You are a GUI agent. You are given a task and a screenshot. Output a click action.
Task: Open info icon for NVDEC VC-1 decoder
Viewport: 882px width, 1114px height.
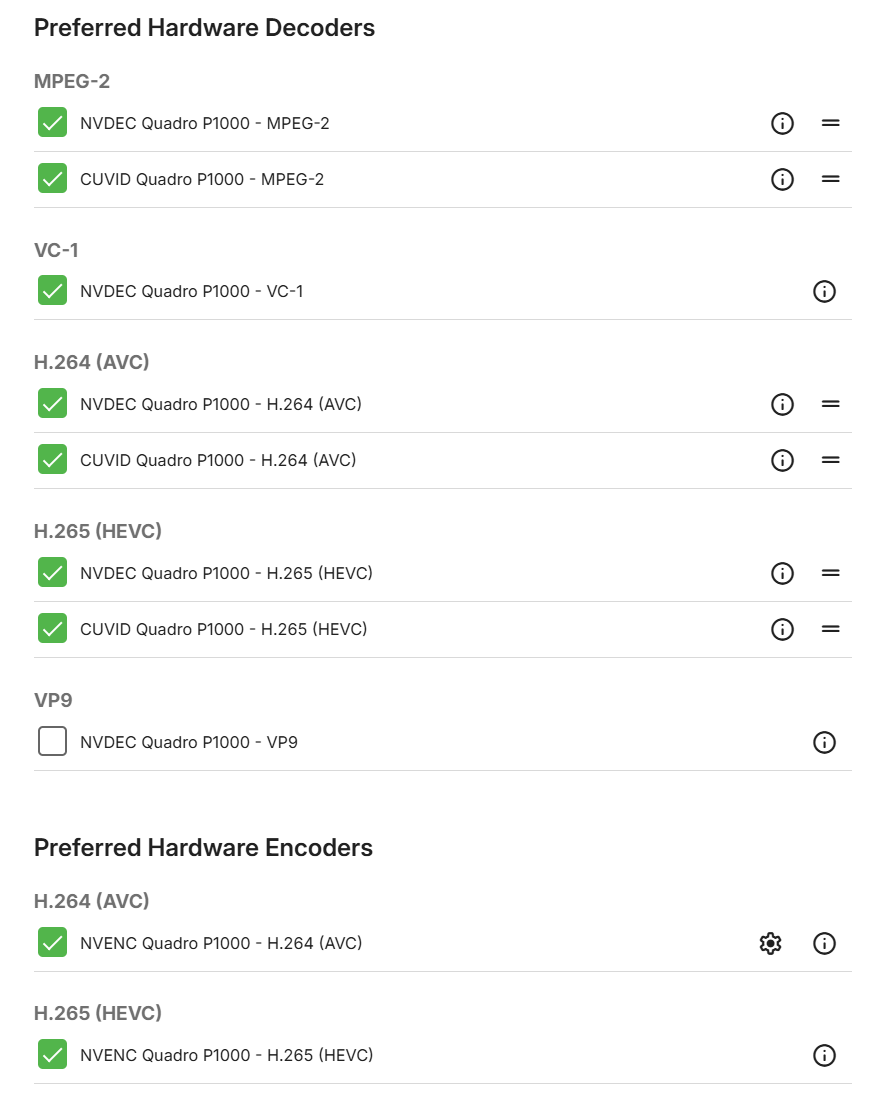(824, 291)
